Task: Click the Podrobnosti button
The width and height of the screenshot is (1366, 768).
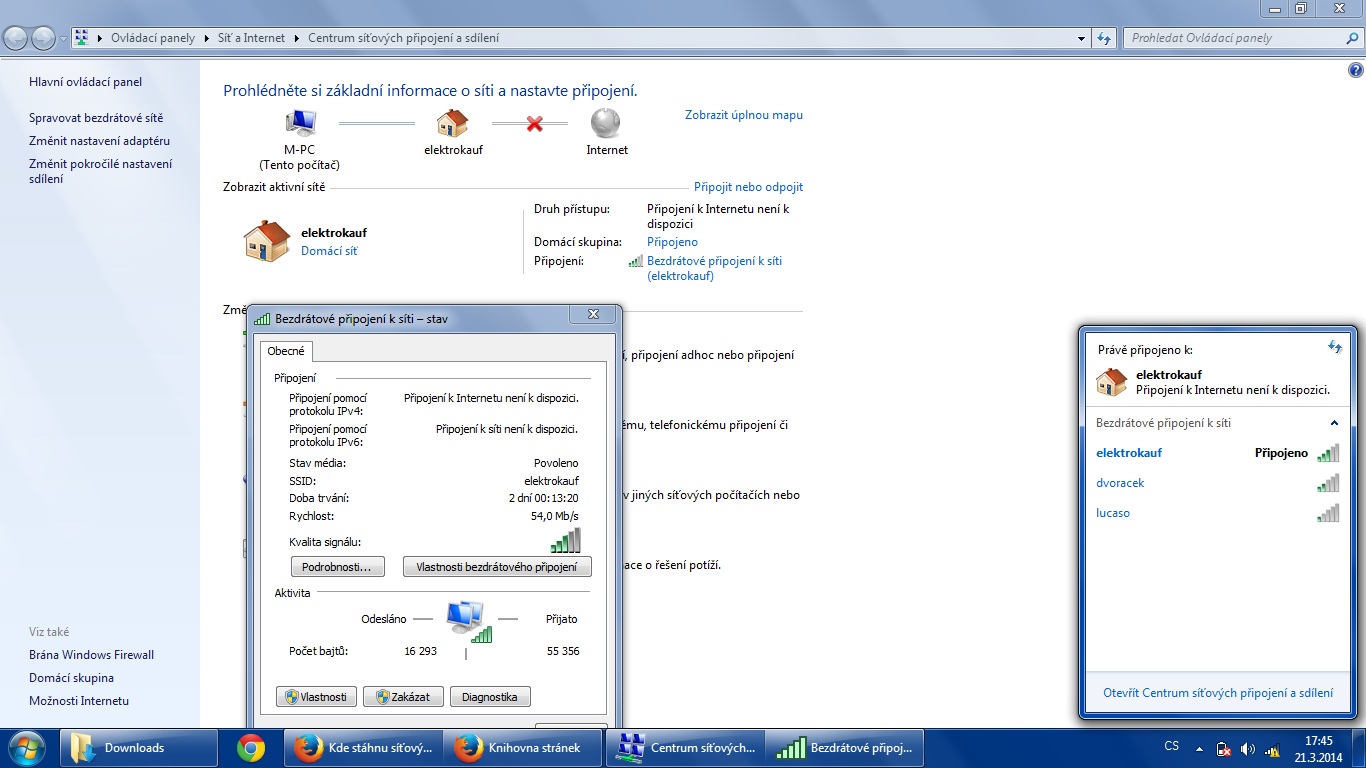Action: point(337,567)
